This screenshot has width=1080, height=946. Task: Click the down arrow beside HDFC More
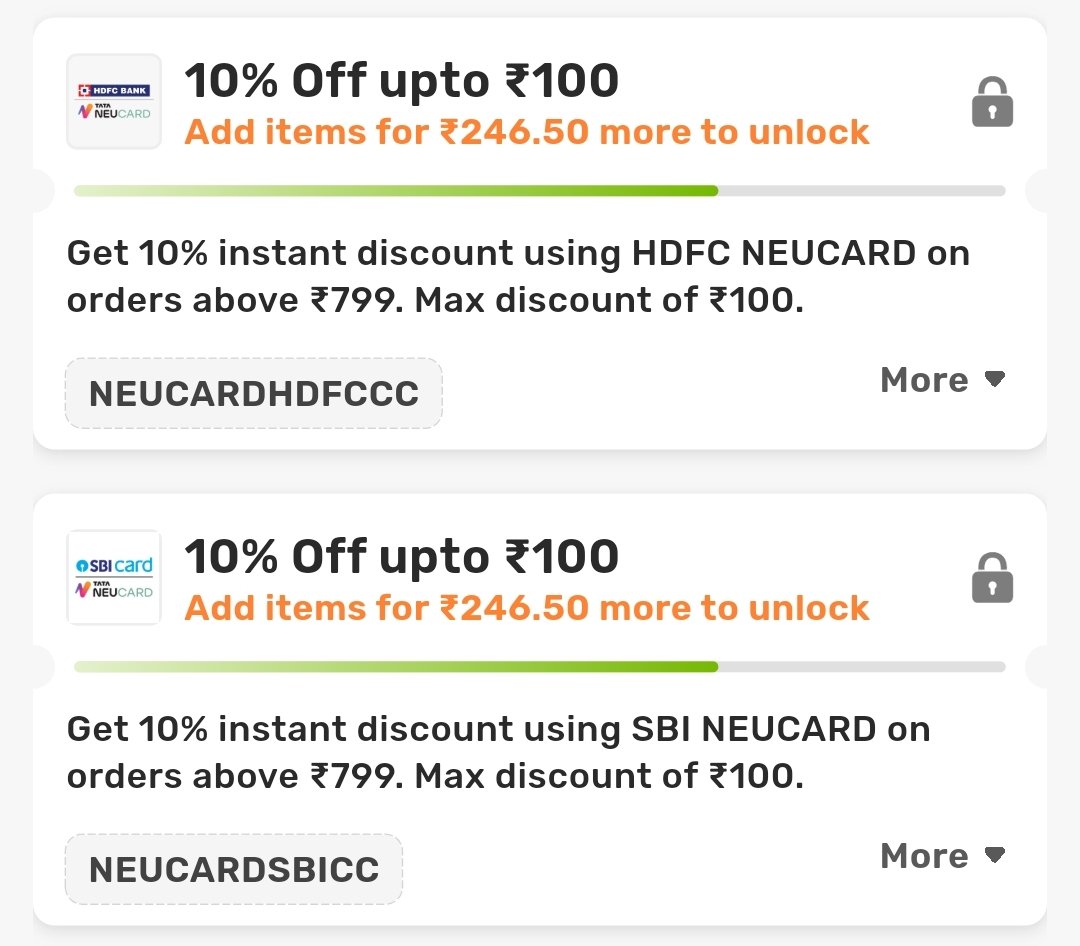coord(995,379)
